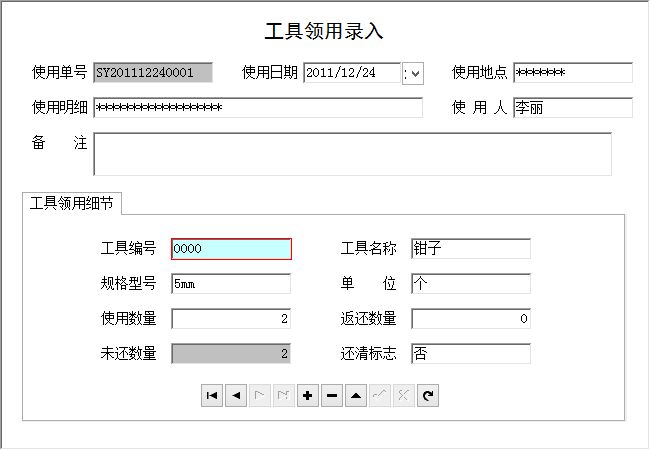Click the 使用日期 label

tap(270, 72)
